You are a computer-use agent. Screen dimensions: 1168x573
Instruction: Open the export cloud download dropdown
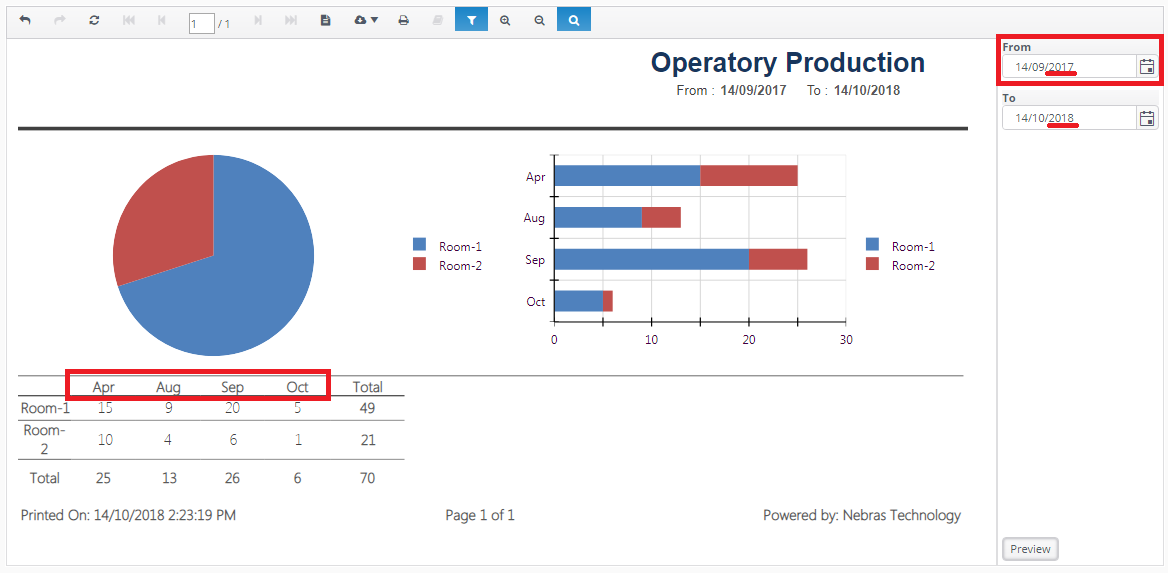click(366, 20)
